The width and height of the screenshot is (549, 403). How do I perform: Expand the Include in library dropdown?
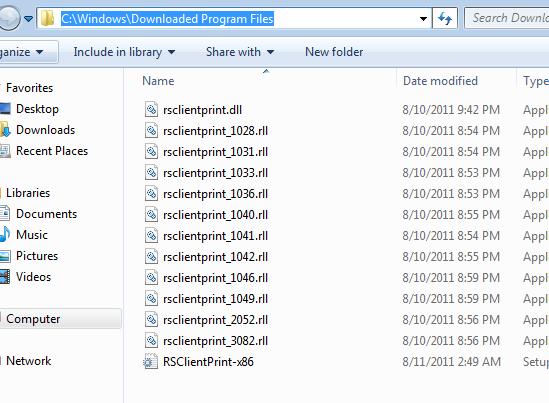tap(124, 52)
